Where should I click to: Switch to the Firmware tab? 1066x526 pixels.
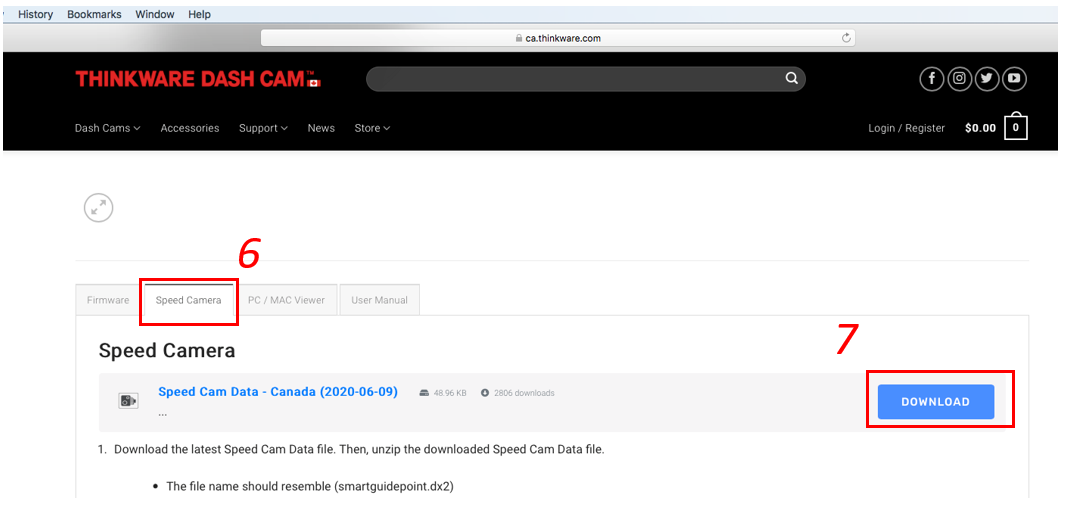coord(108,300)
